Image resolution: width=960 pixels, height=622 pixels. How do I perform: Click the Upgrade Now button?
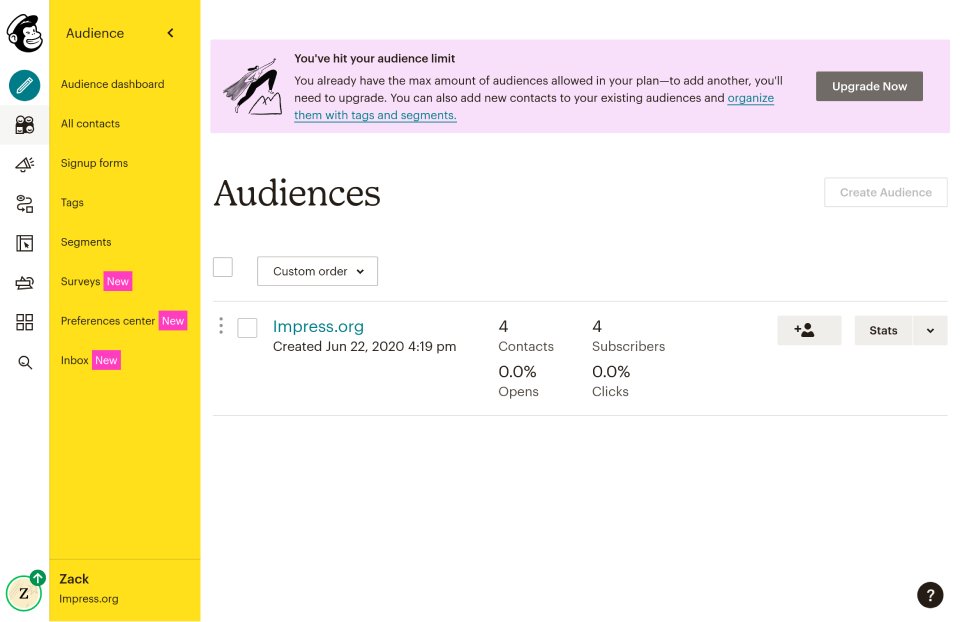(x=869, y=86)
